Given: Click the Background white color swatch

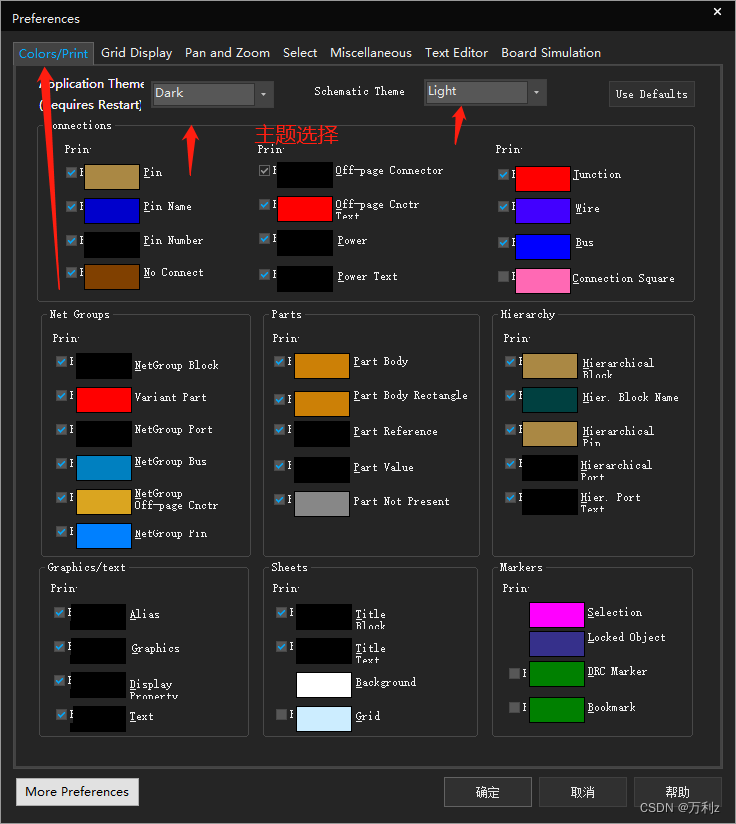Looking at the screenshot, I should tap(323, 684).
